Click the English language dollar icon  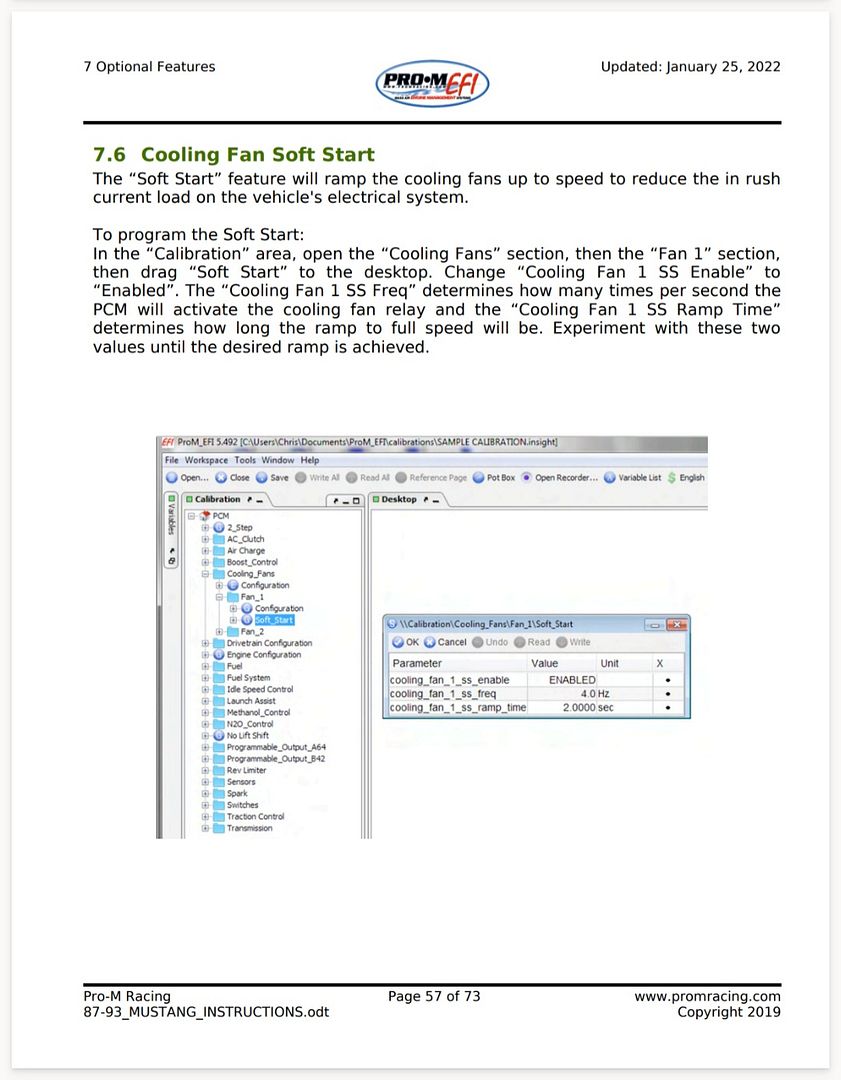672,477
